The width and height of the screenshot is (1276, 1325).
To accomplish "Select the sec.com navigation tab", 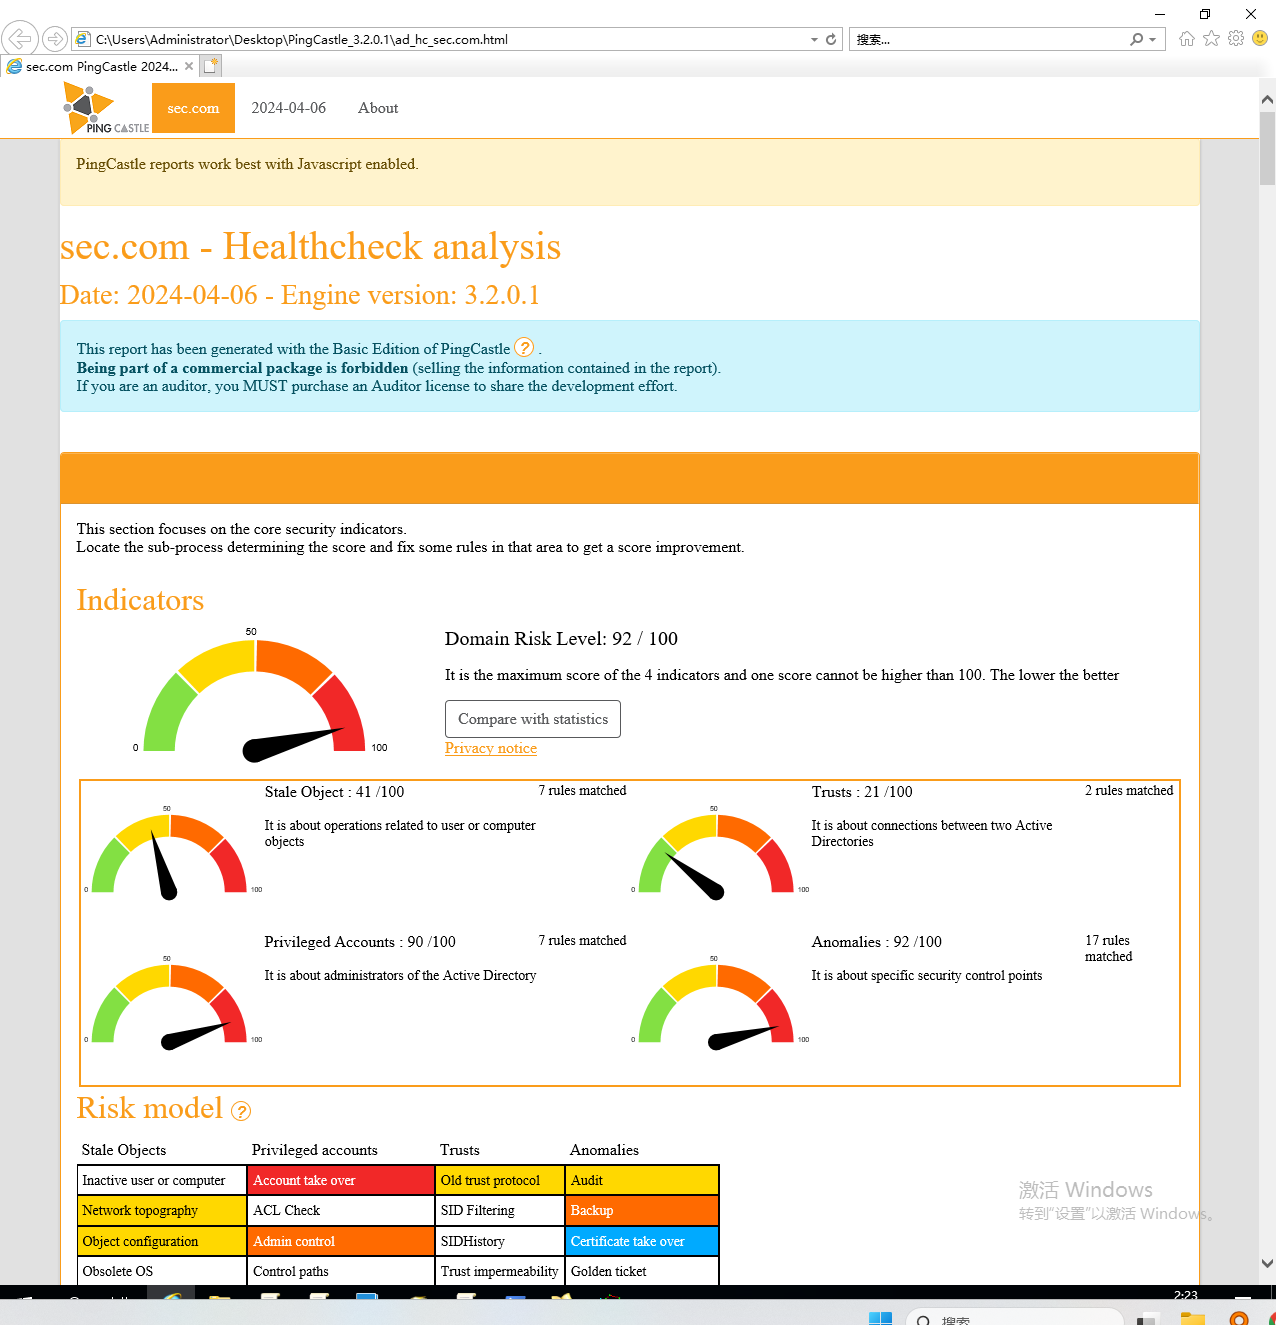I will [x=193, y=108].
